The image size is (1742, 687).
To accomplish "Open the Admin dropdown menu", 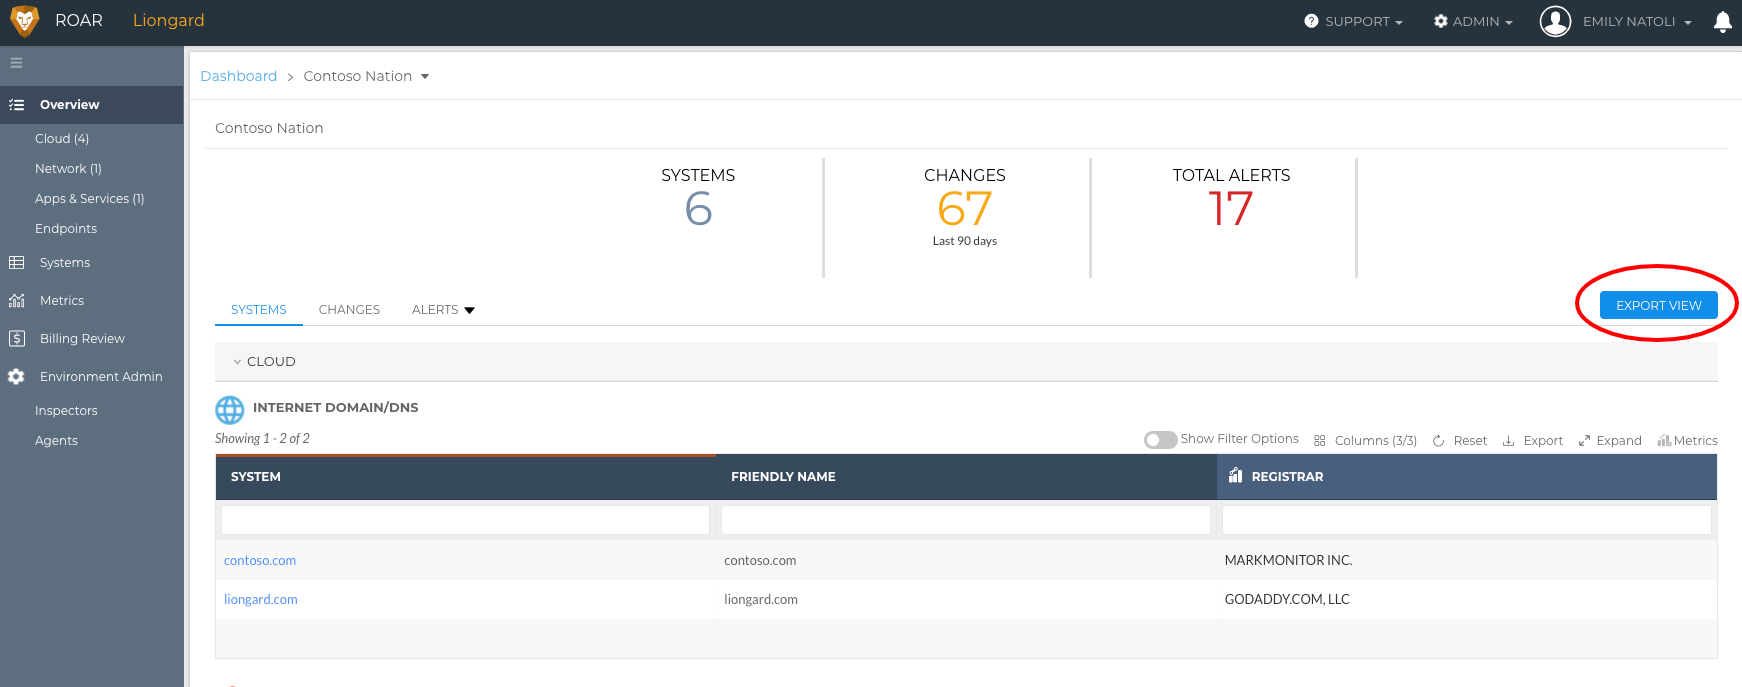I will [1473, 21].
